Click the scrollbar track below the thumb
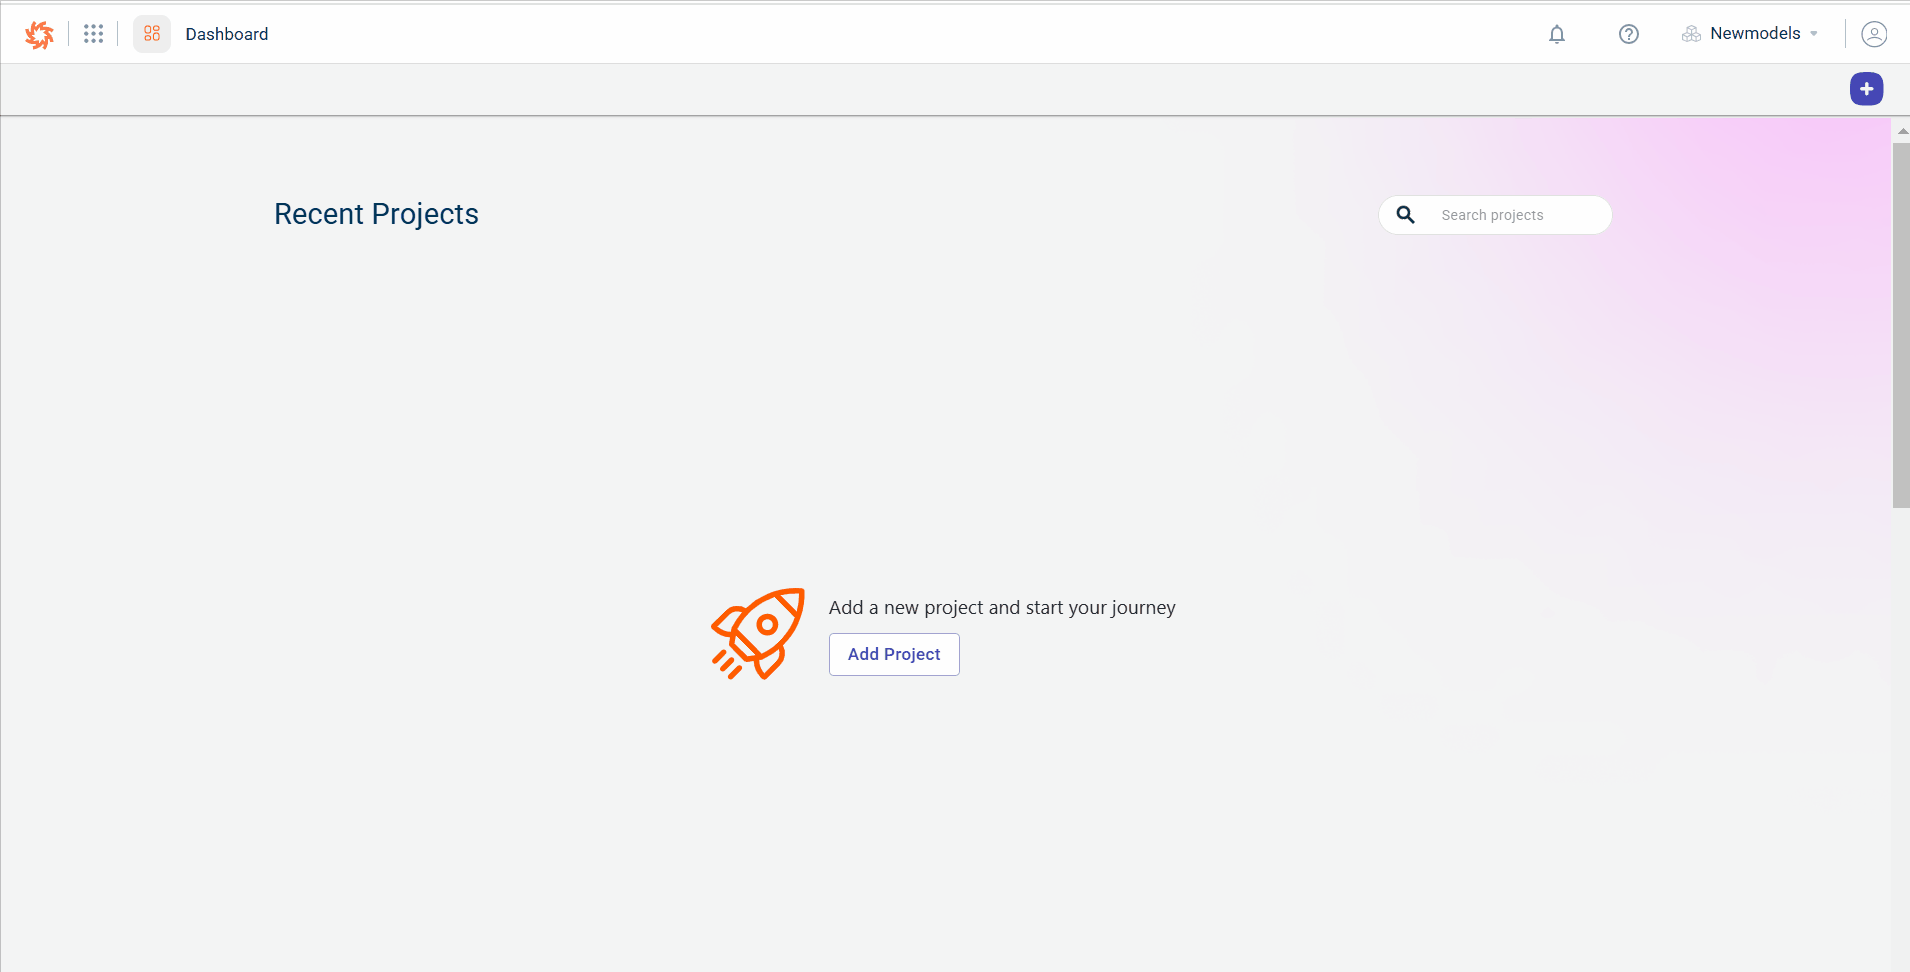 coord(1900,740)
